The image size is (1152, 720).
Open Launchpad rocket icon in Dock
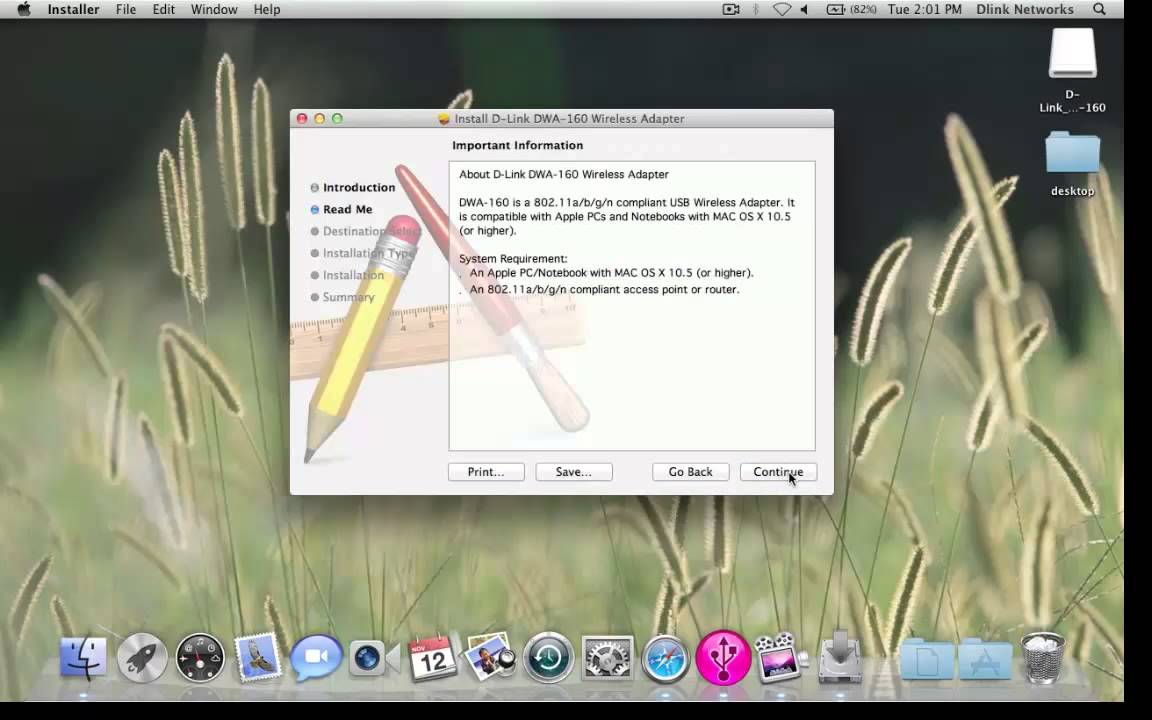142,658
